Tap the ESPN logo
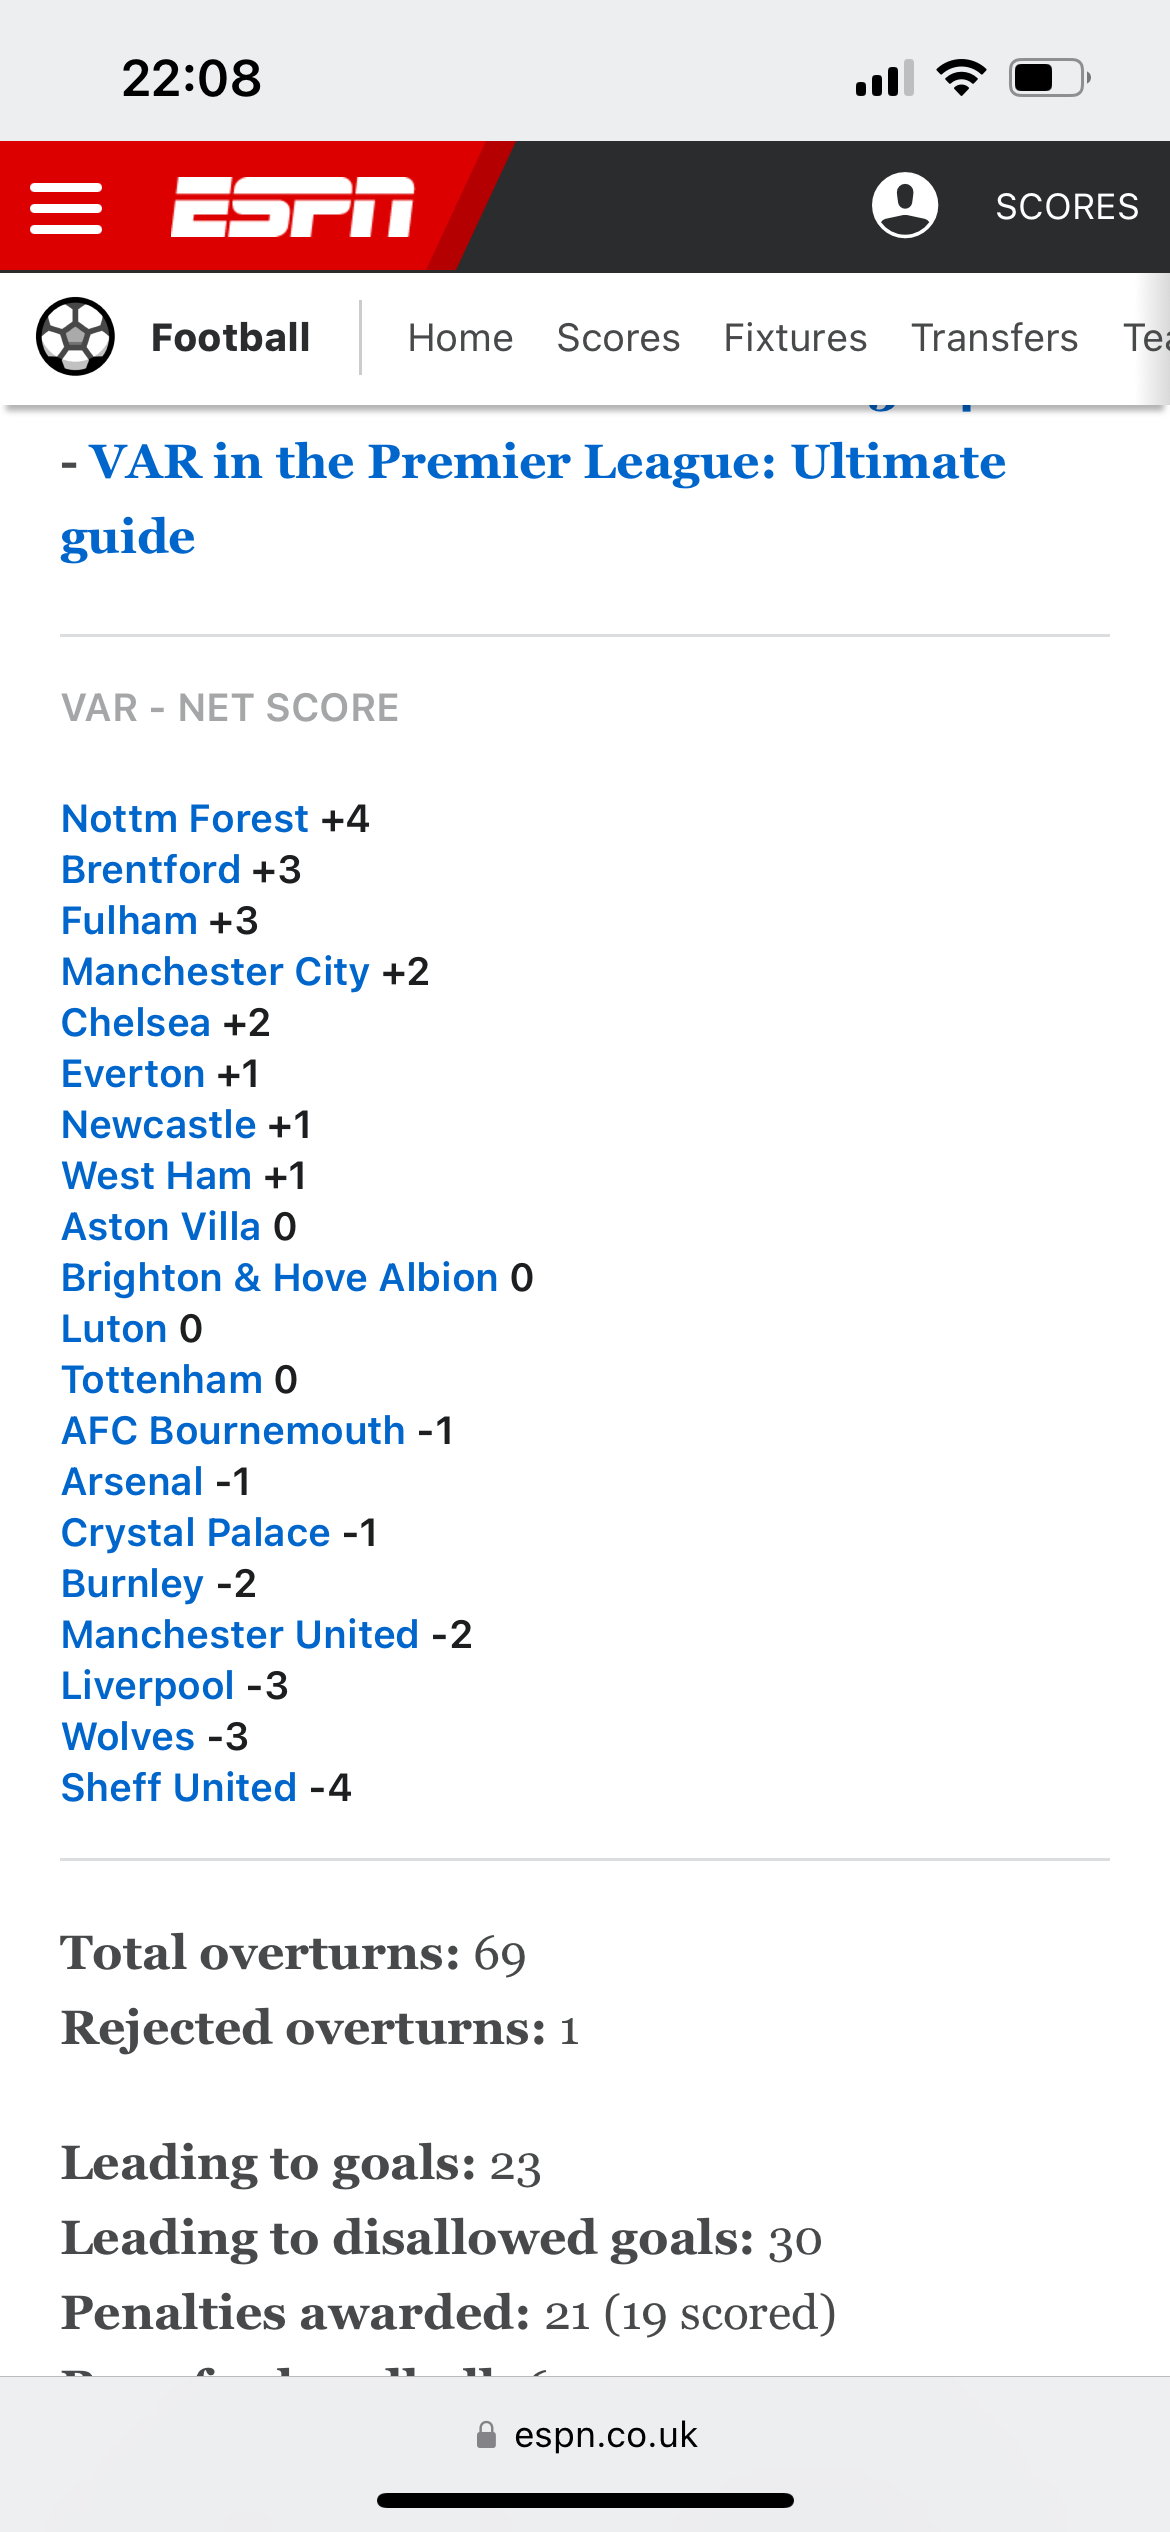Image resolution: width=1170 pixels, height=2532 pixels. [292, 207]
